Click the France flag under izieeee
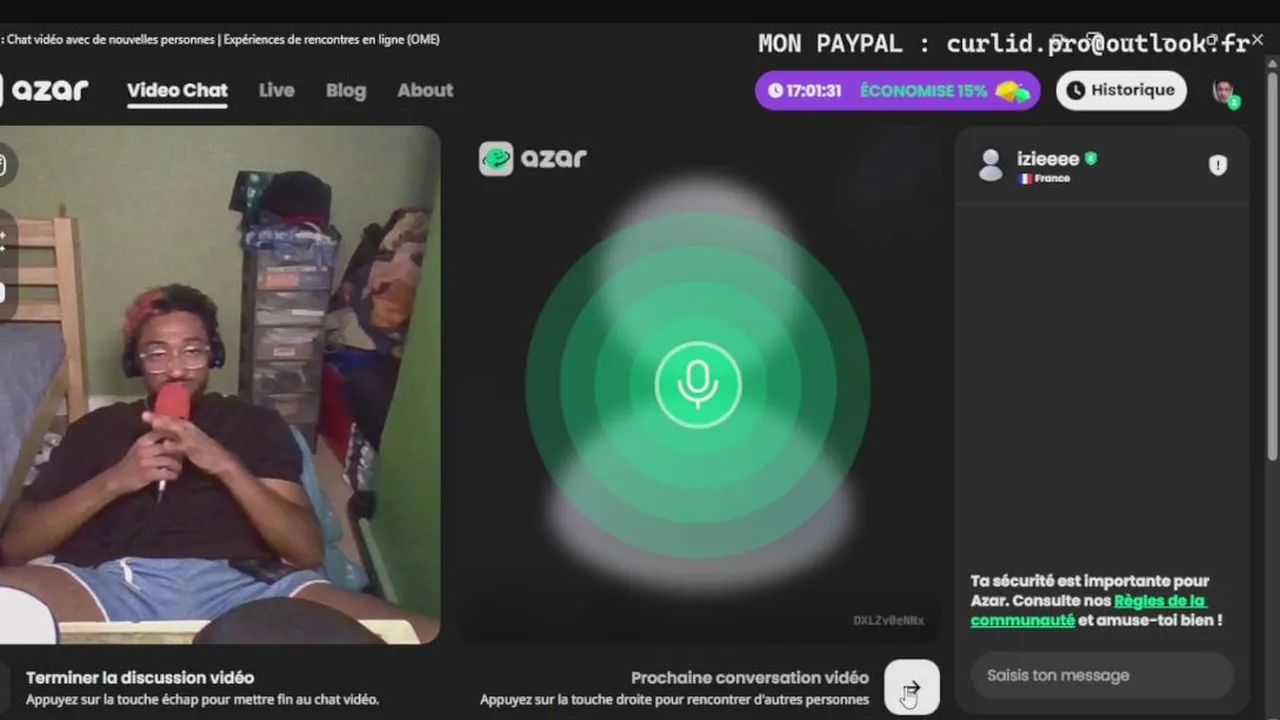The width and height of the screenshot is (1280, 720). click(x=1025, y=178)
